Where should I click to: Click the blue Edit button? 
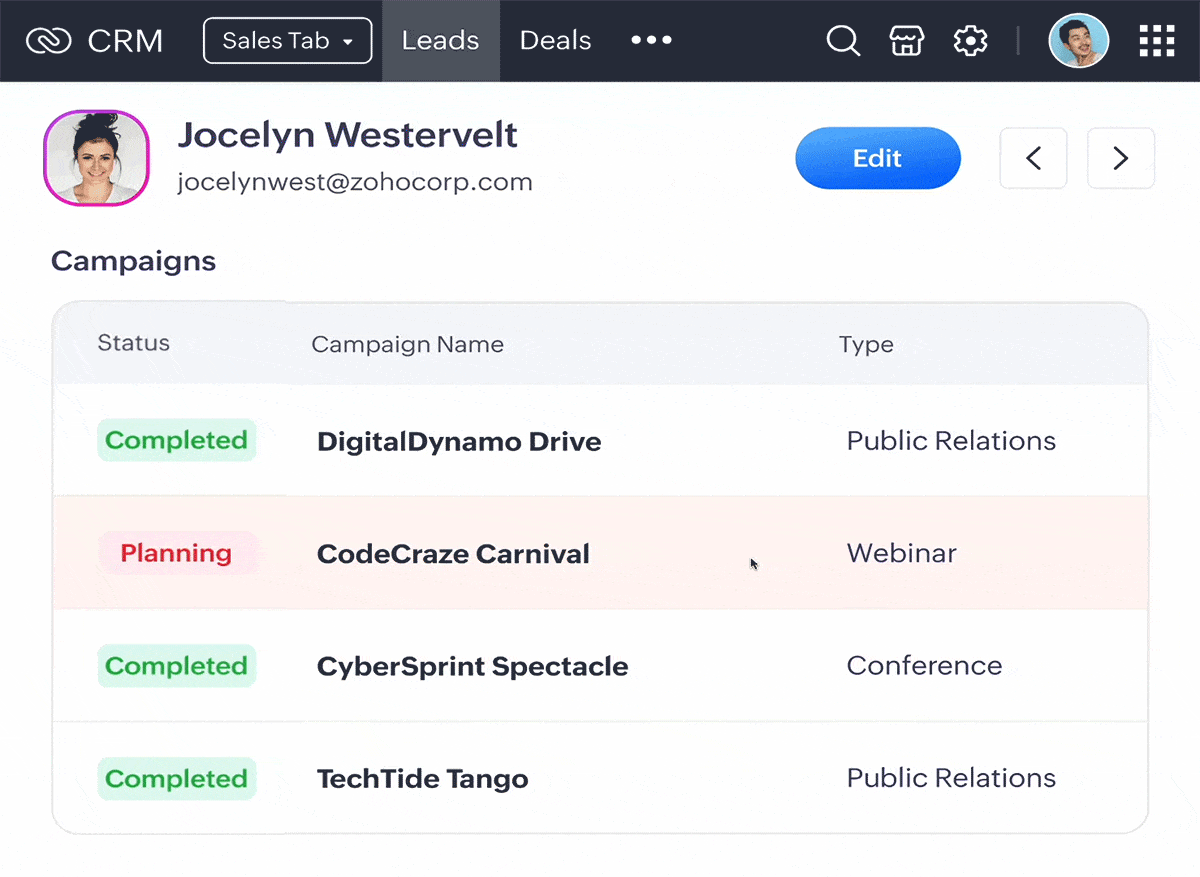click(877, 158)
